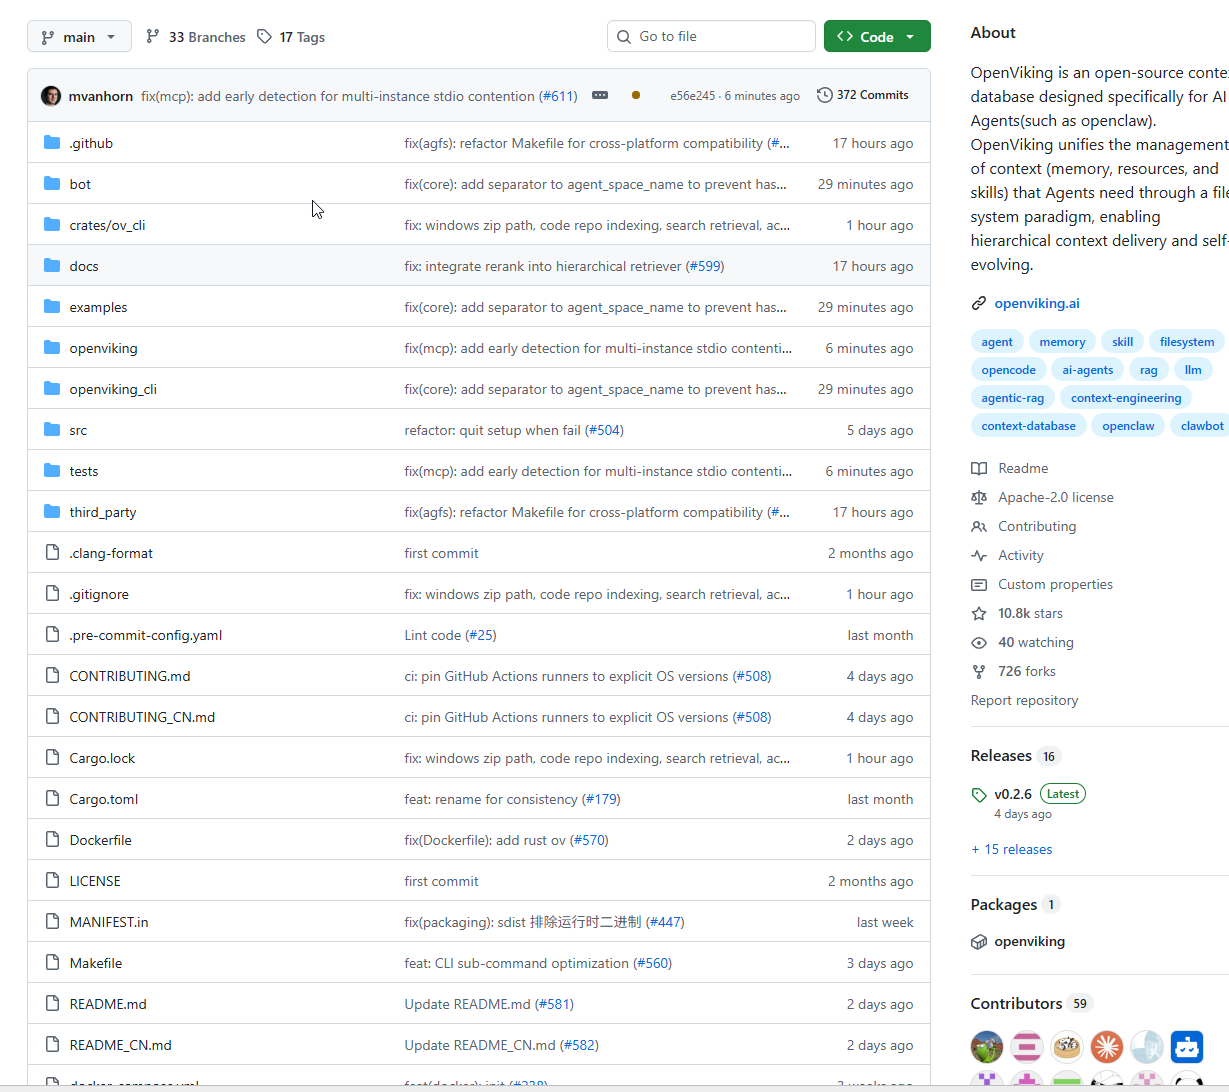Click the + 15 releases link
1229x1092 pixels.
click(1011, 849)
